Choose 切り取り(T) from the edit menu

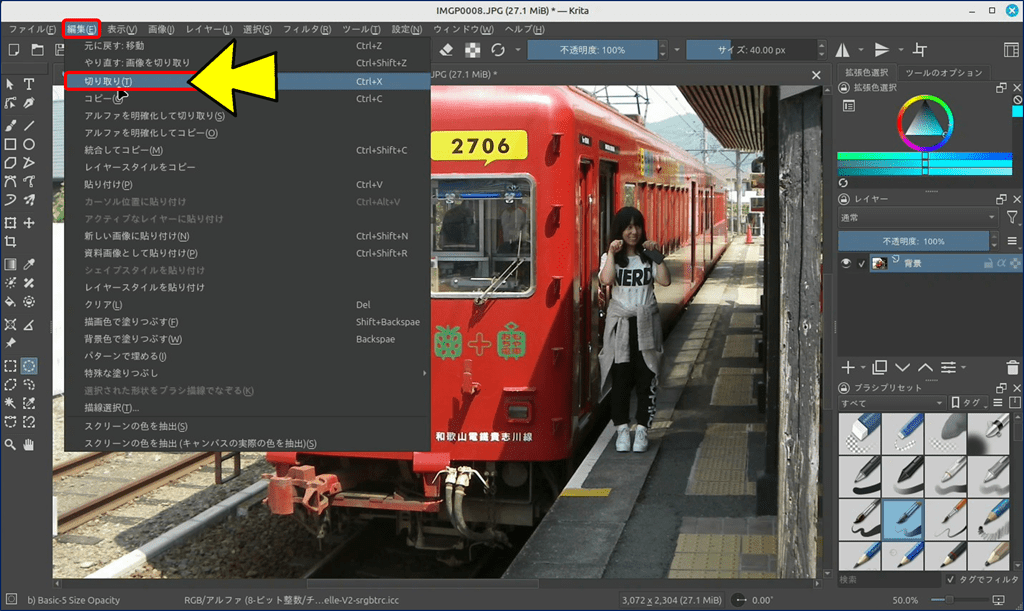click(108, 81)
